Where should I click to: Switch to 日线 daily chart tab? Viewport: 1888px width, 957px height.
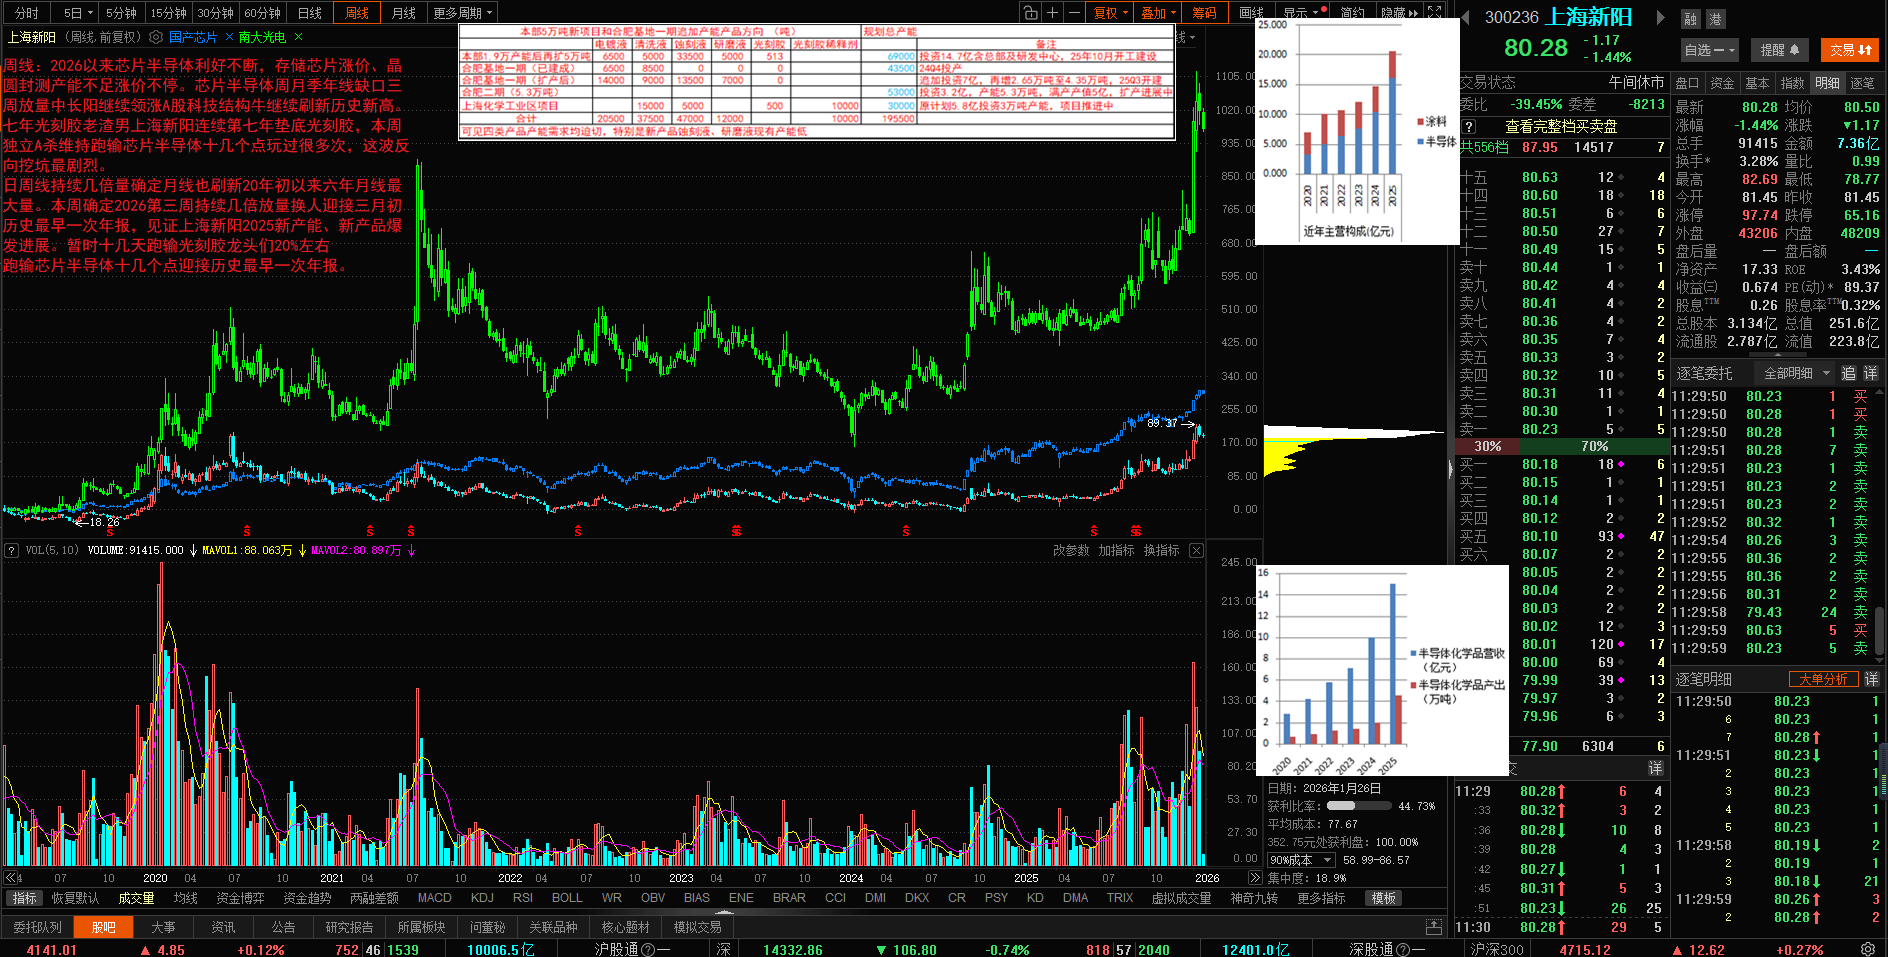[x=310, y=13]
